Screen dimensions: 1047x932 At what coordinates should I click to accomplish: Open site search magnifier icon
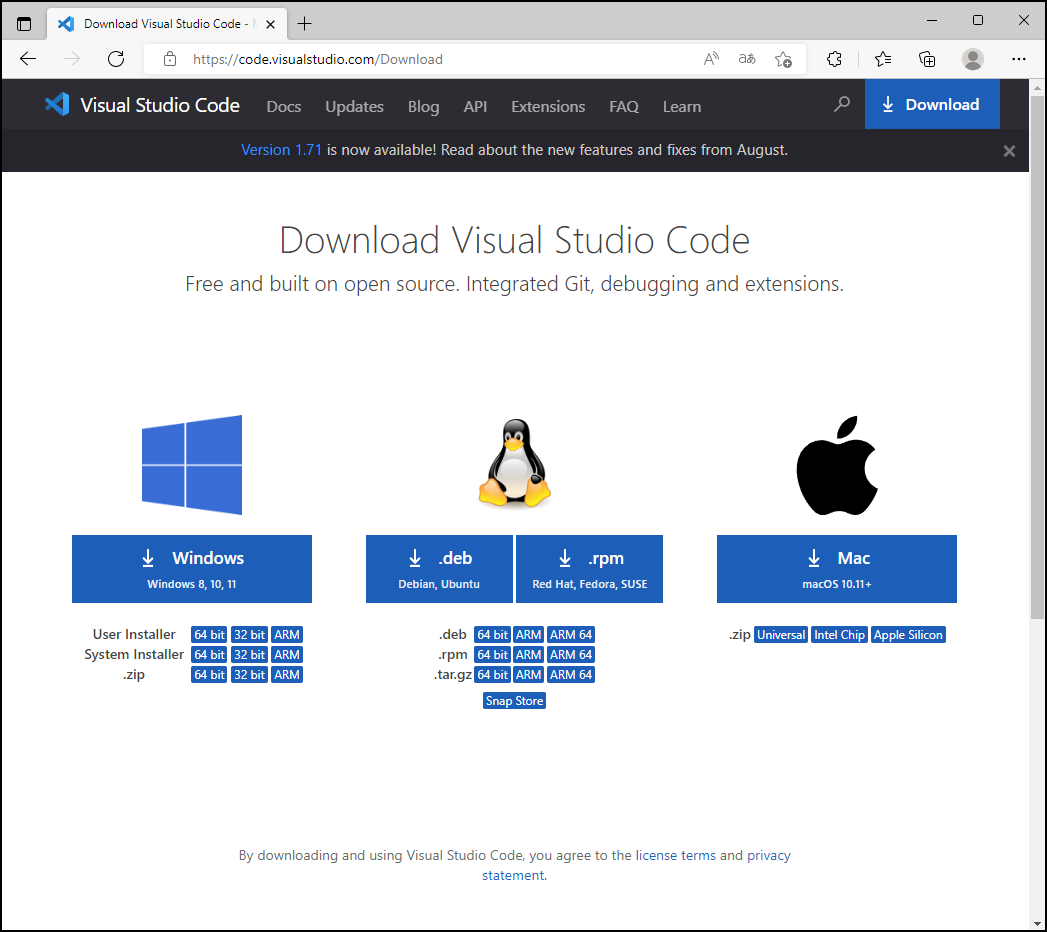[x=842, y=103]
